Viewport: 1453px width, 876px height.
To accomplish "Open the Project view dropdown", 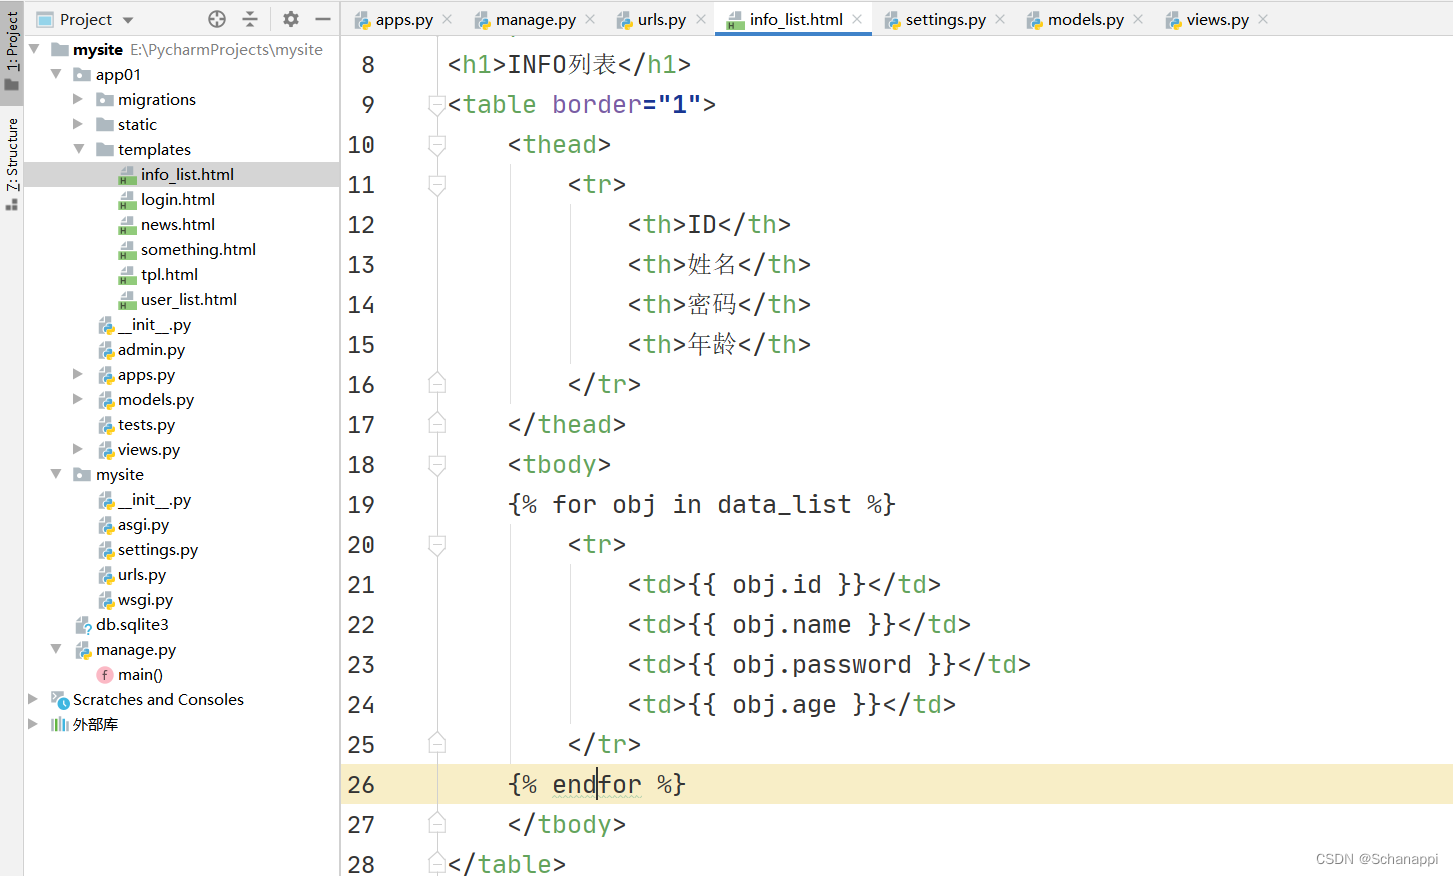I will (128, 20).
